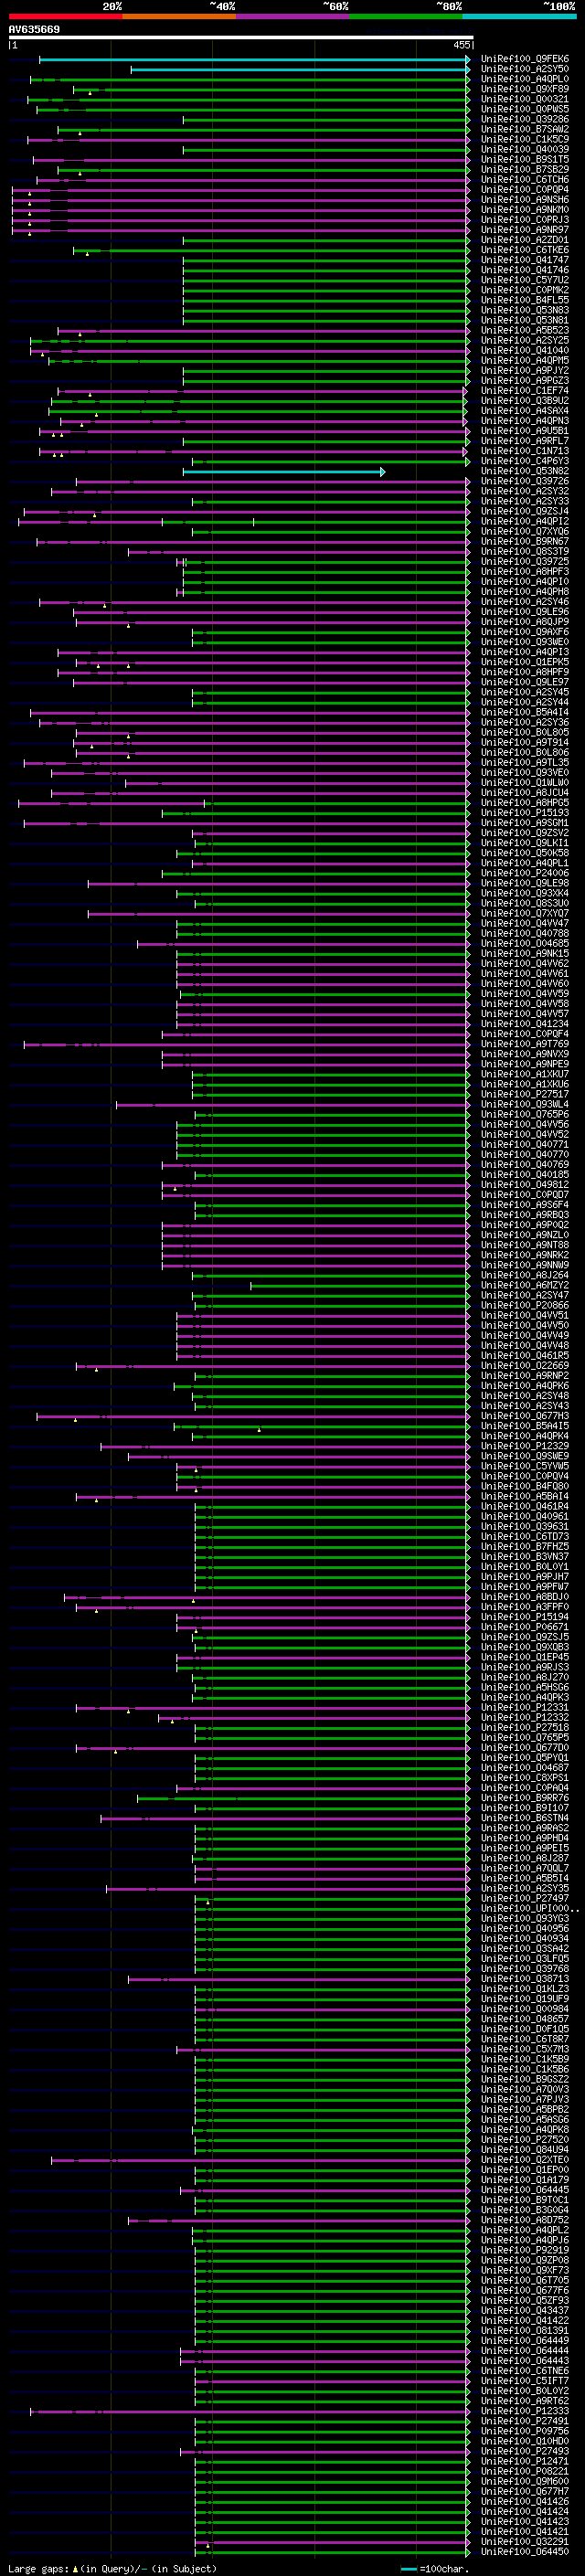The height and width of the screenshot is (2576, 585).
Task: Choose hit UniRef100_B4FL55
Action: 525,300
